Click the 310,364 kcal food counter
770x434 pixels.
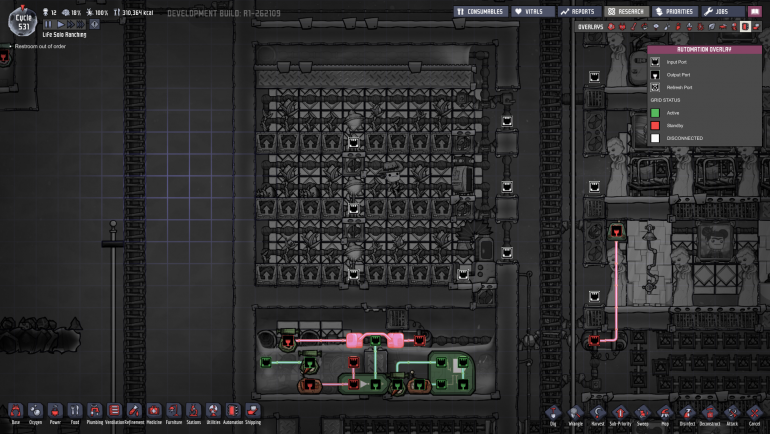coord(134,12)
